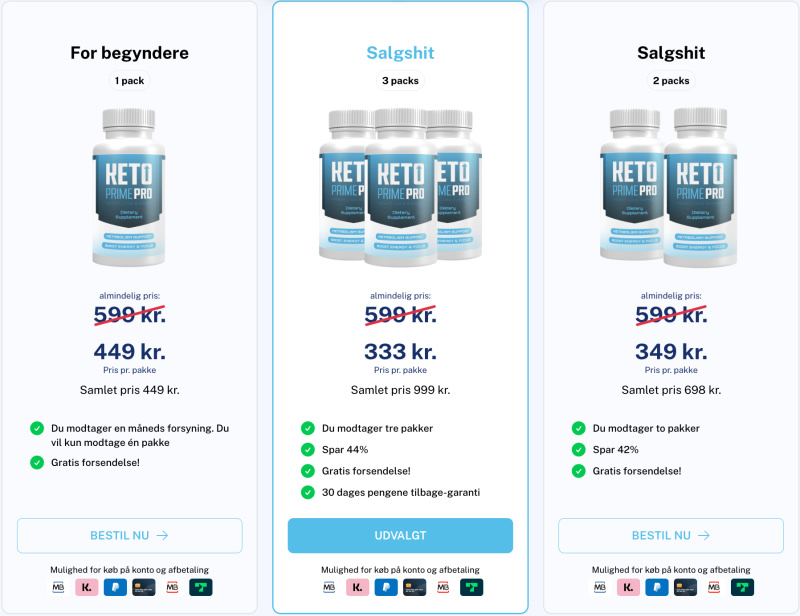Image resolution: width=800 pixels, height=616 pixels.
Task: Select the 3 packs label badge
Action: [x=400, y=81]
